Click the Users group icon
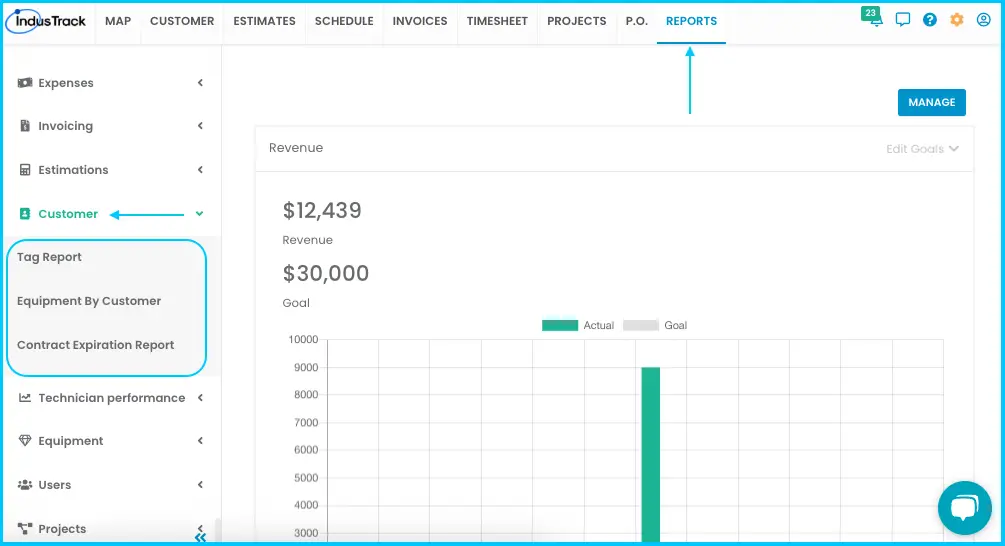The image size is (1005, 546). [25, 485]
